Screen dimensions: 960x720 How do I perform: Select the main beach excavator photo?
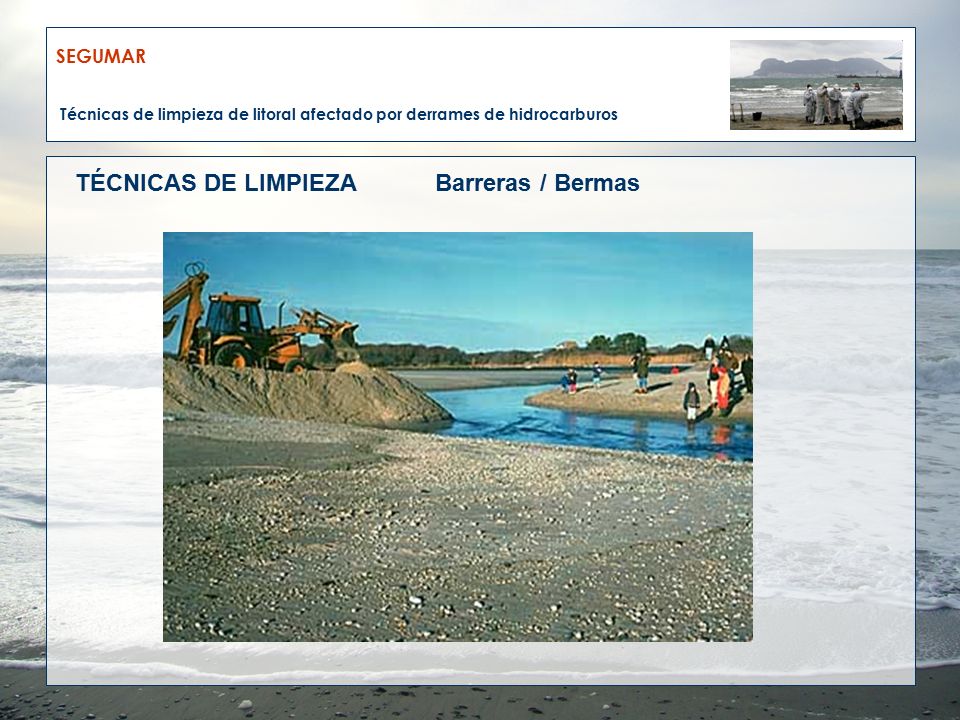(458, 437)
